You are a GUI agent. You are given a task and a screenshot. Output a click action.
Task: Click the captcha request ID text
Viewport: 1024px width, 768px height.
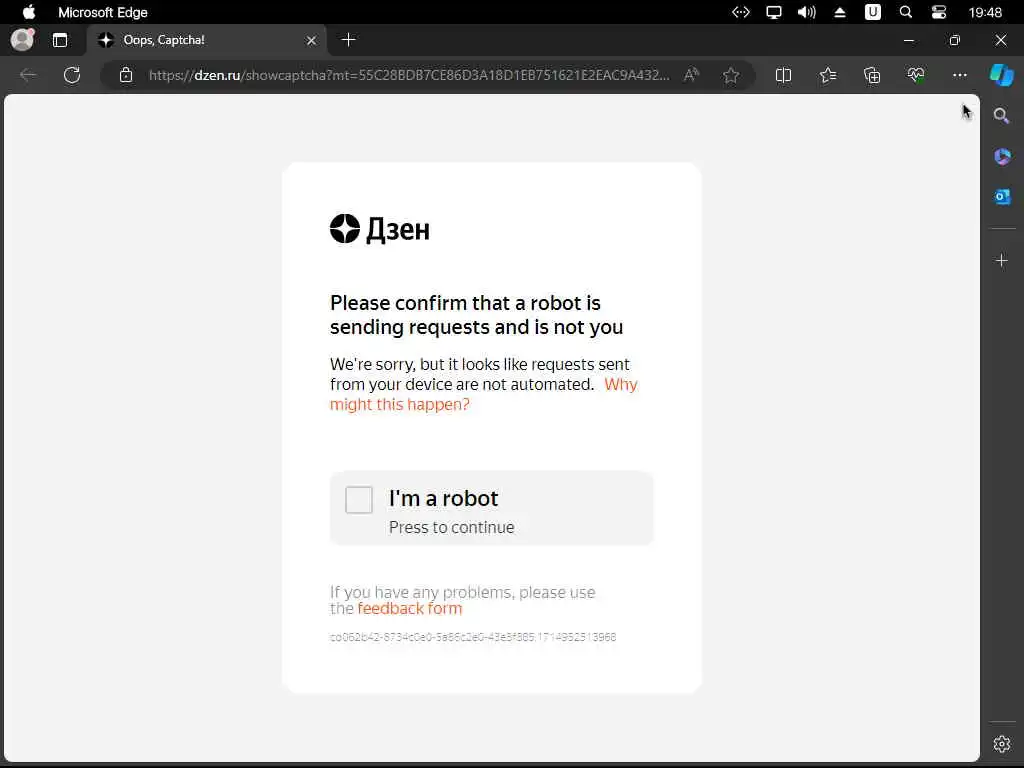(x=473, y=637)
